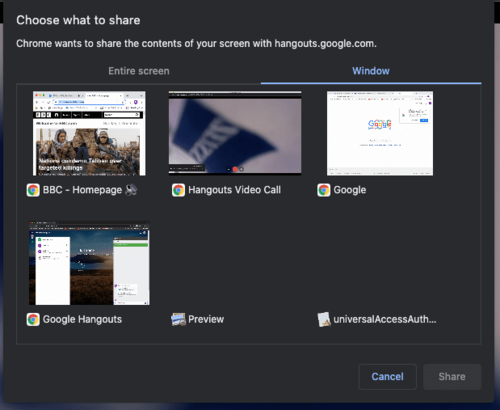Choose the Google Hangouts window thumbnail
The height and width of the screenshot is (410, 500).
(89, 263)
